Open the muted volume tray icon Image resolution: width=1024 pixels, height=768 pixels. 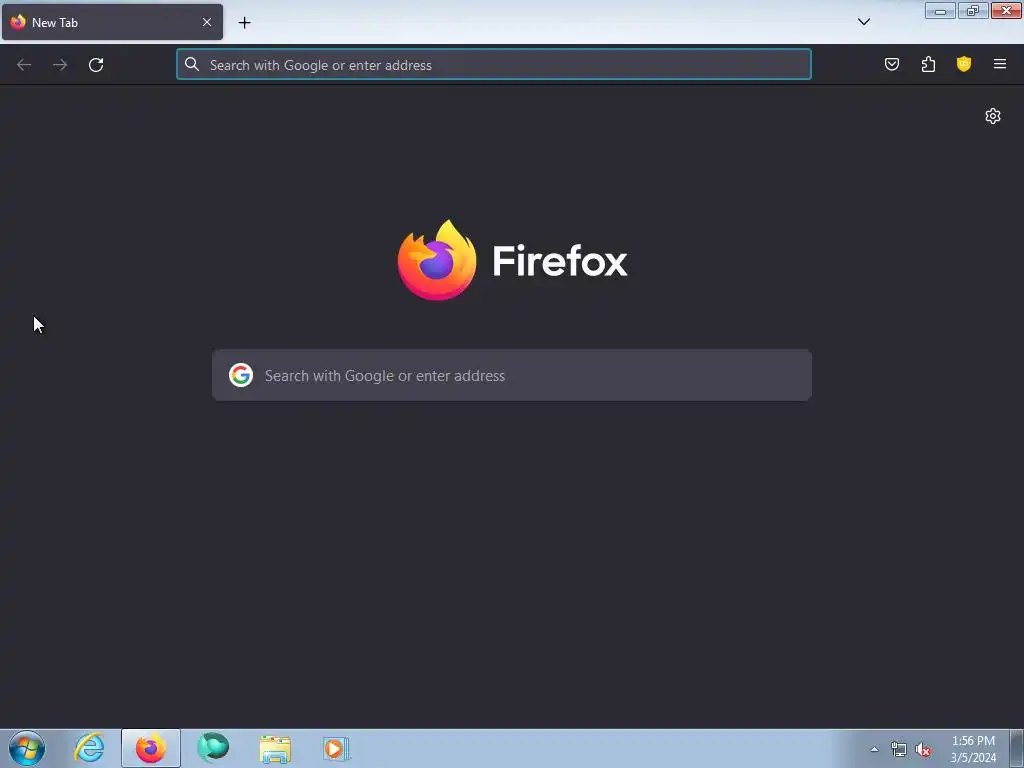pos(923,749)
